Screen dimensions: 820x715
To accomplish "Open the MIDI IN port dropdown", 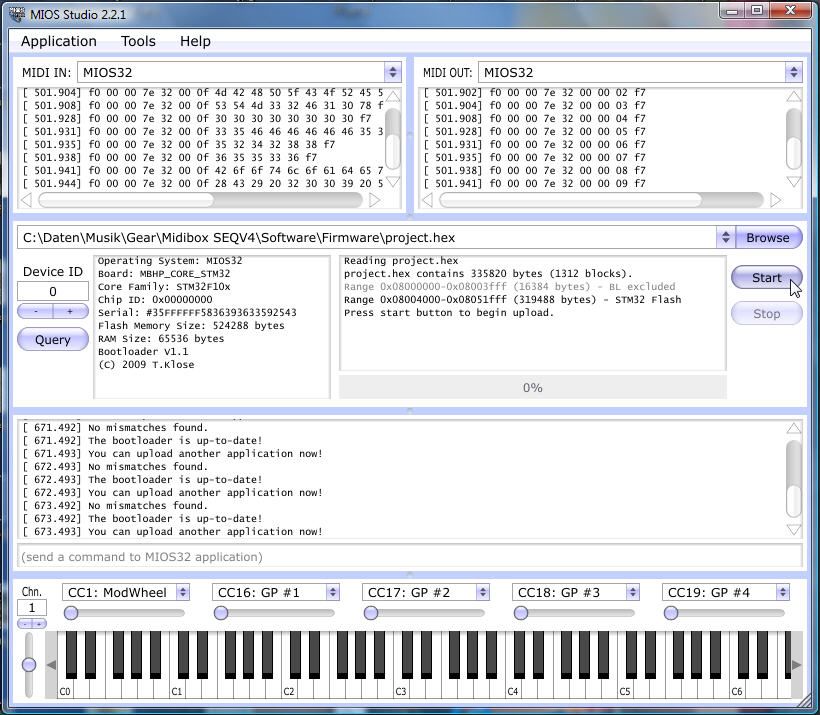I will click(393, 72).
